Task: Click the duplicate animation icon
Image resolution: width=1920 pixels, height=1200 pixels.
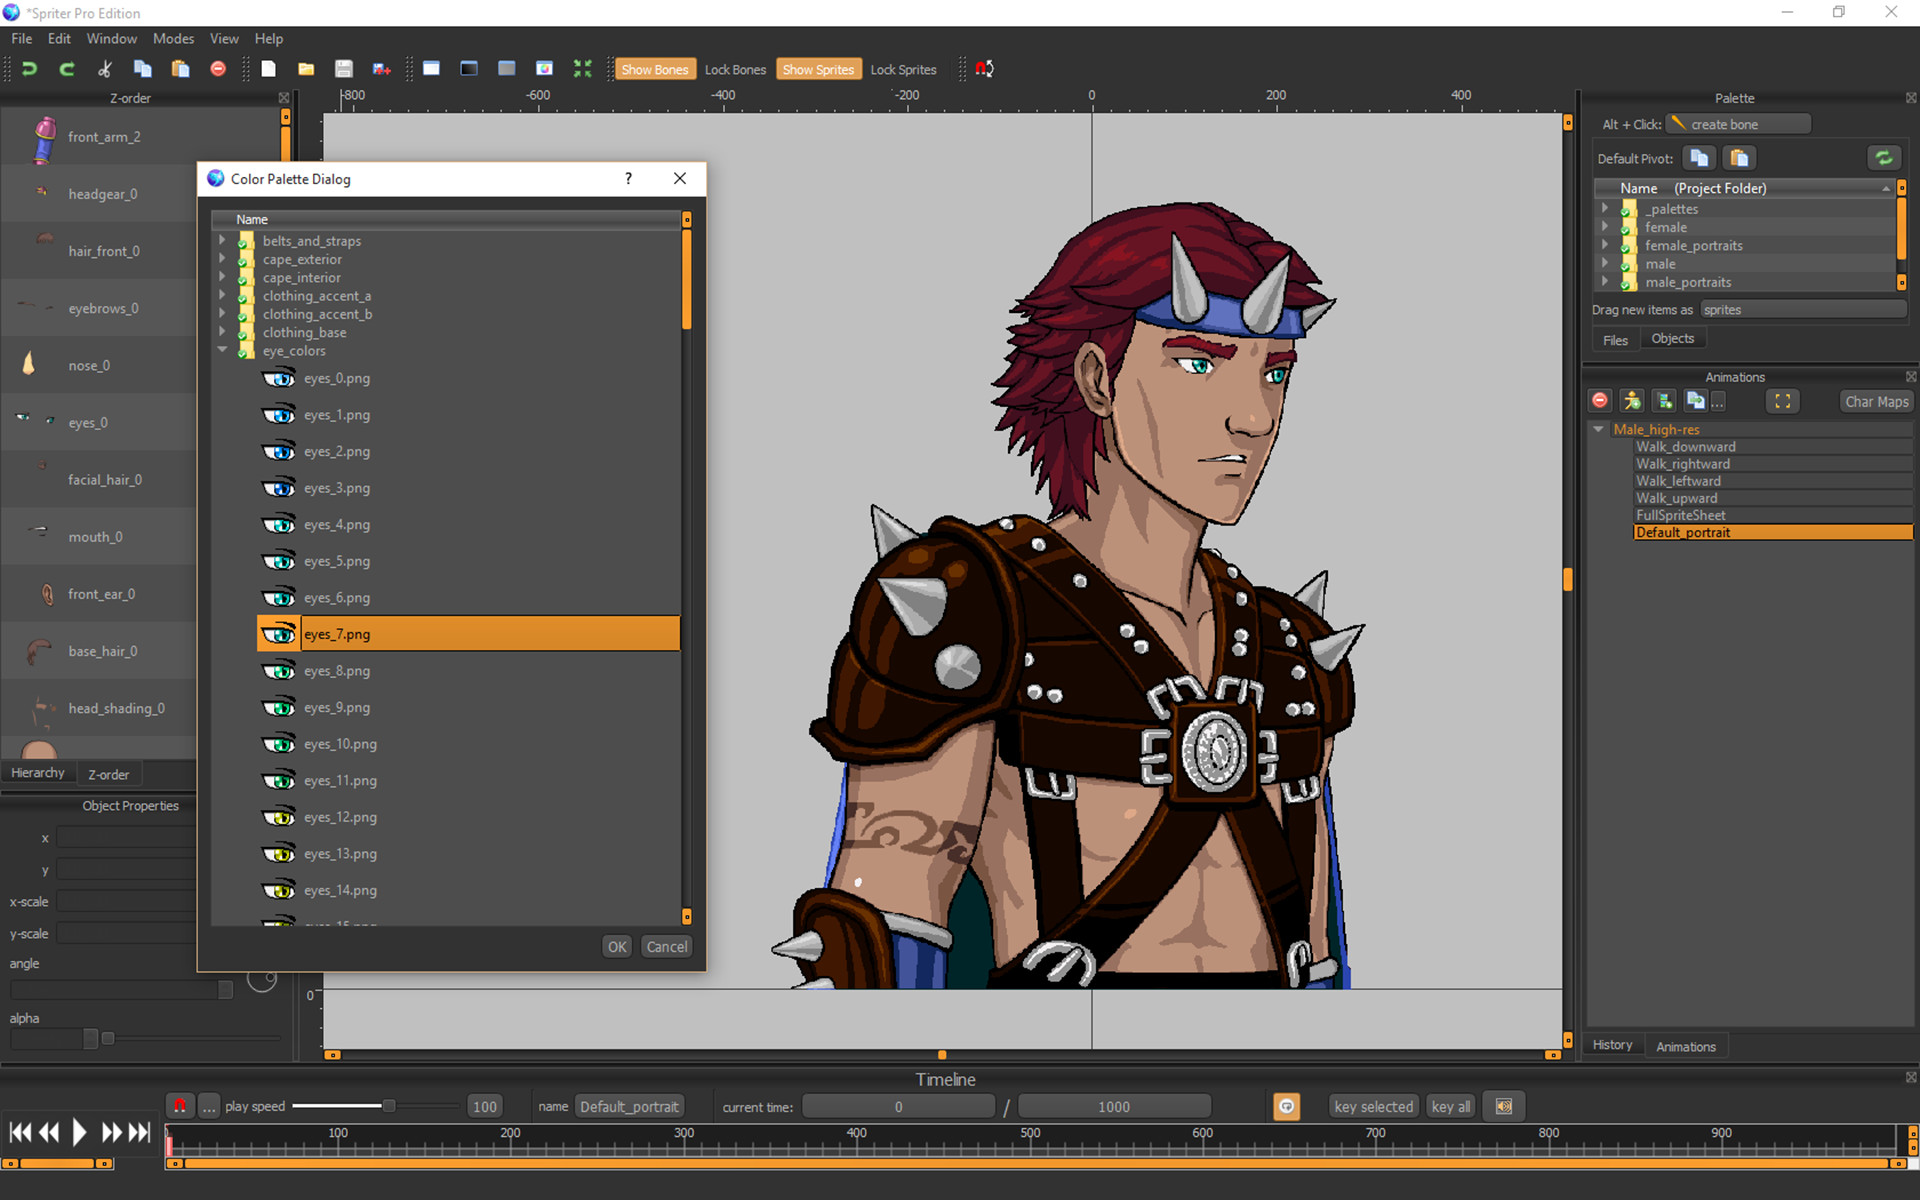Action: coord(1697,400)
